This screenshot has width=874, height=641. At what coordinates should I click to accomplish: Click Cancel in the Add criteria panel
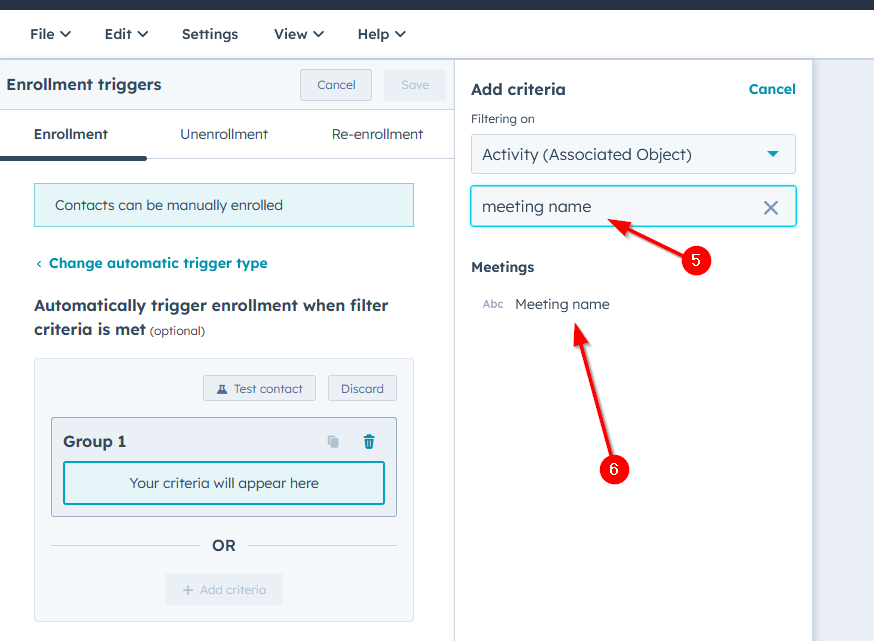(772, 89)
